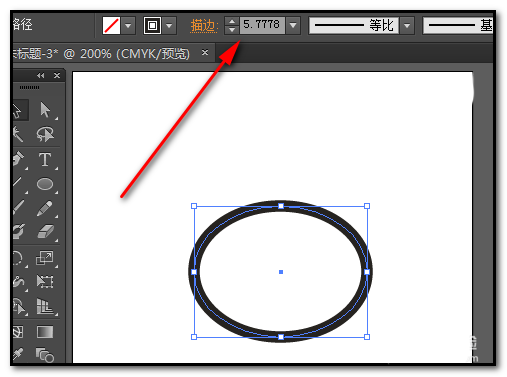Select the Pen tool
507x377 pixels.
(x=18, y=159)
